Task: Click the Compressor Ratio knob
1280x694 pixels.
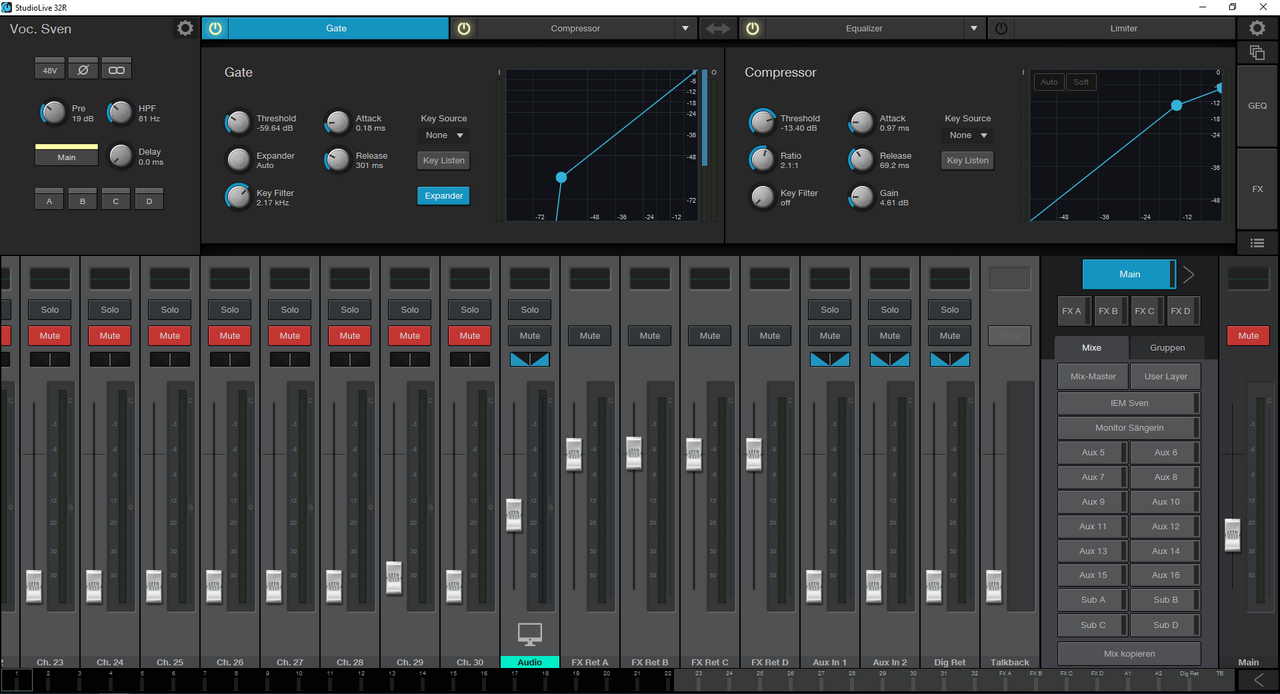Action: [x=762, y=159]
